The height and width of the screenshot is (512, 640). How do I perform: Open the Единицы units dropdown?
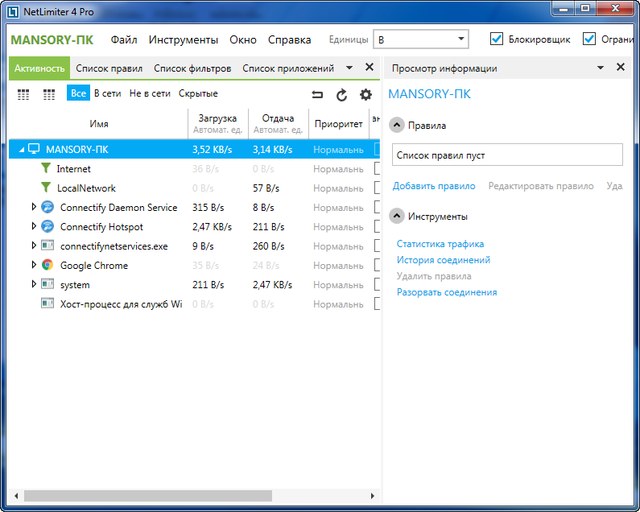pyautogui.click(x=421, y=39)
